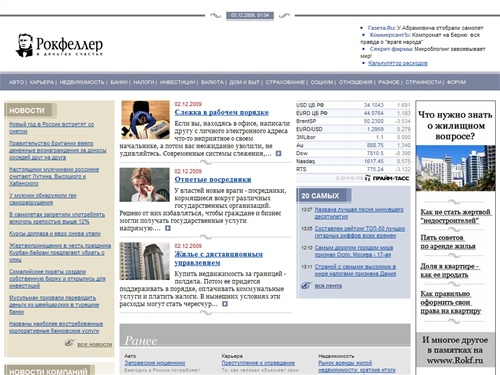Image resolution: width=500 pixels, height=375 pixels.
Task: Click the BrentSP quote row
Action: click(353, 121)
